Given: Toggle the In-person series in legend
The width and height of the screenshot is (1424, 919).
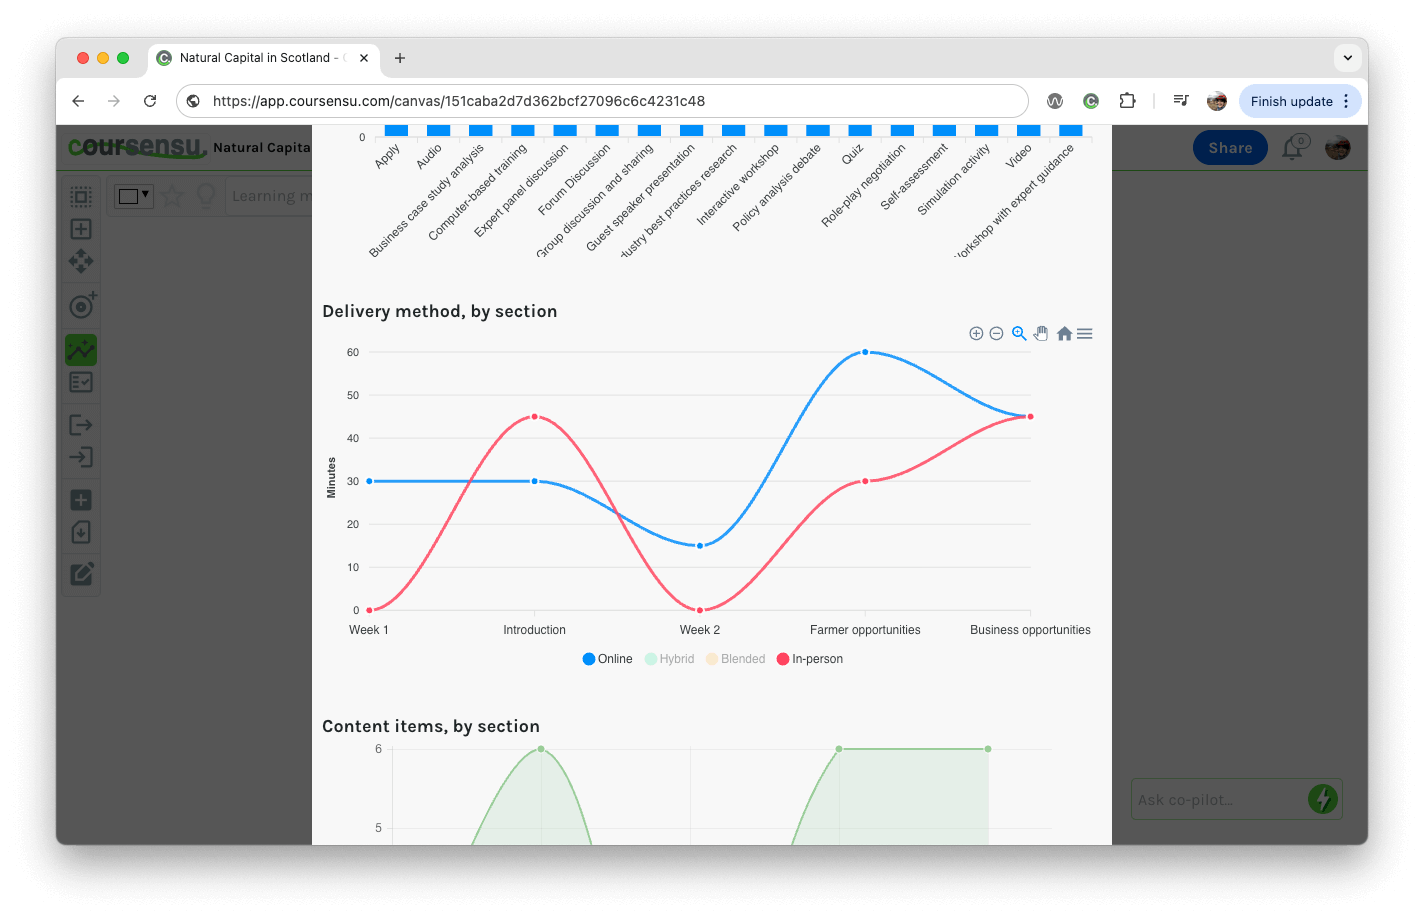Looking at the screenshot, I should 809,659.
